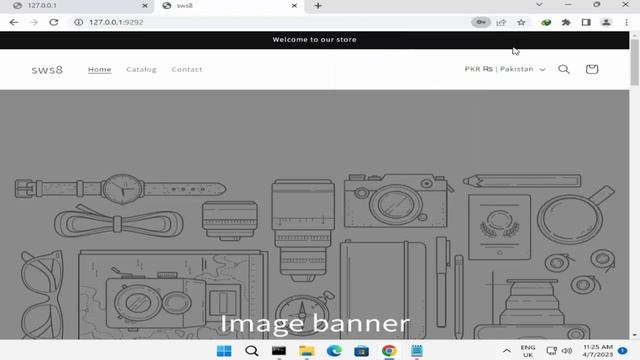Open a new browser tab

318,5
